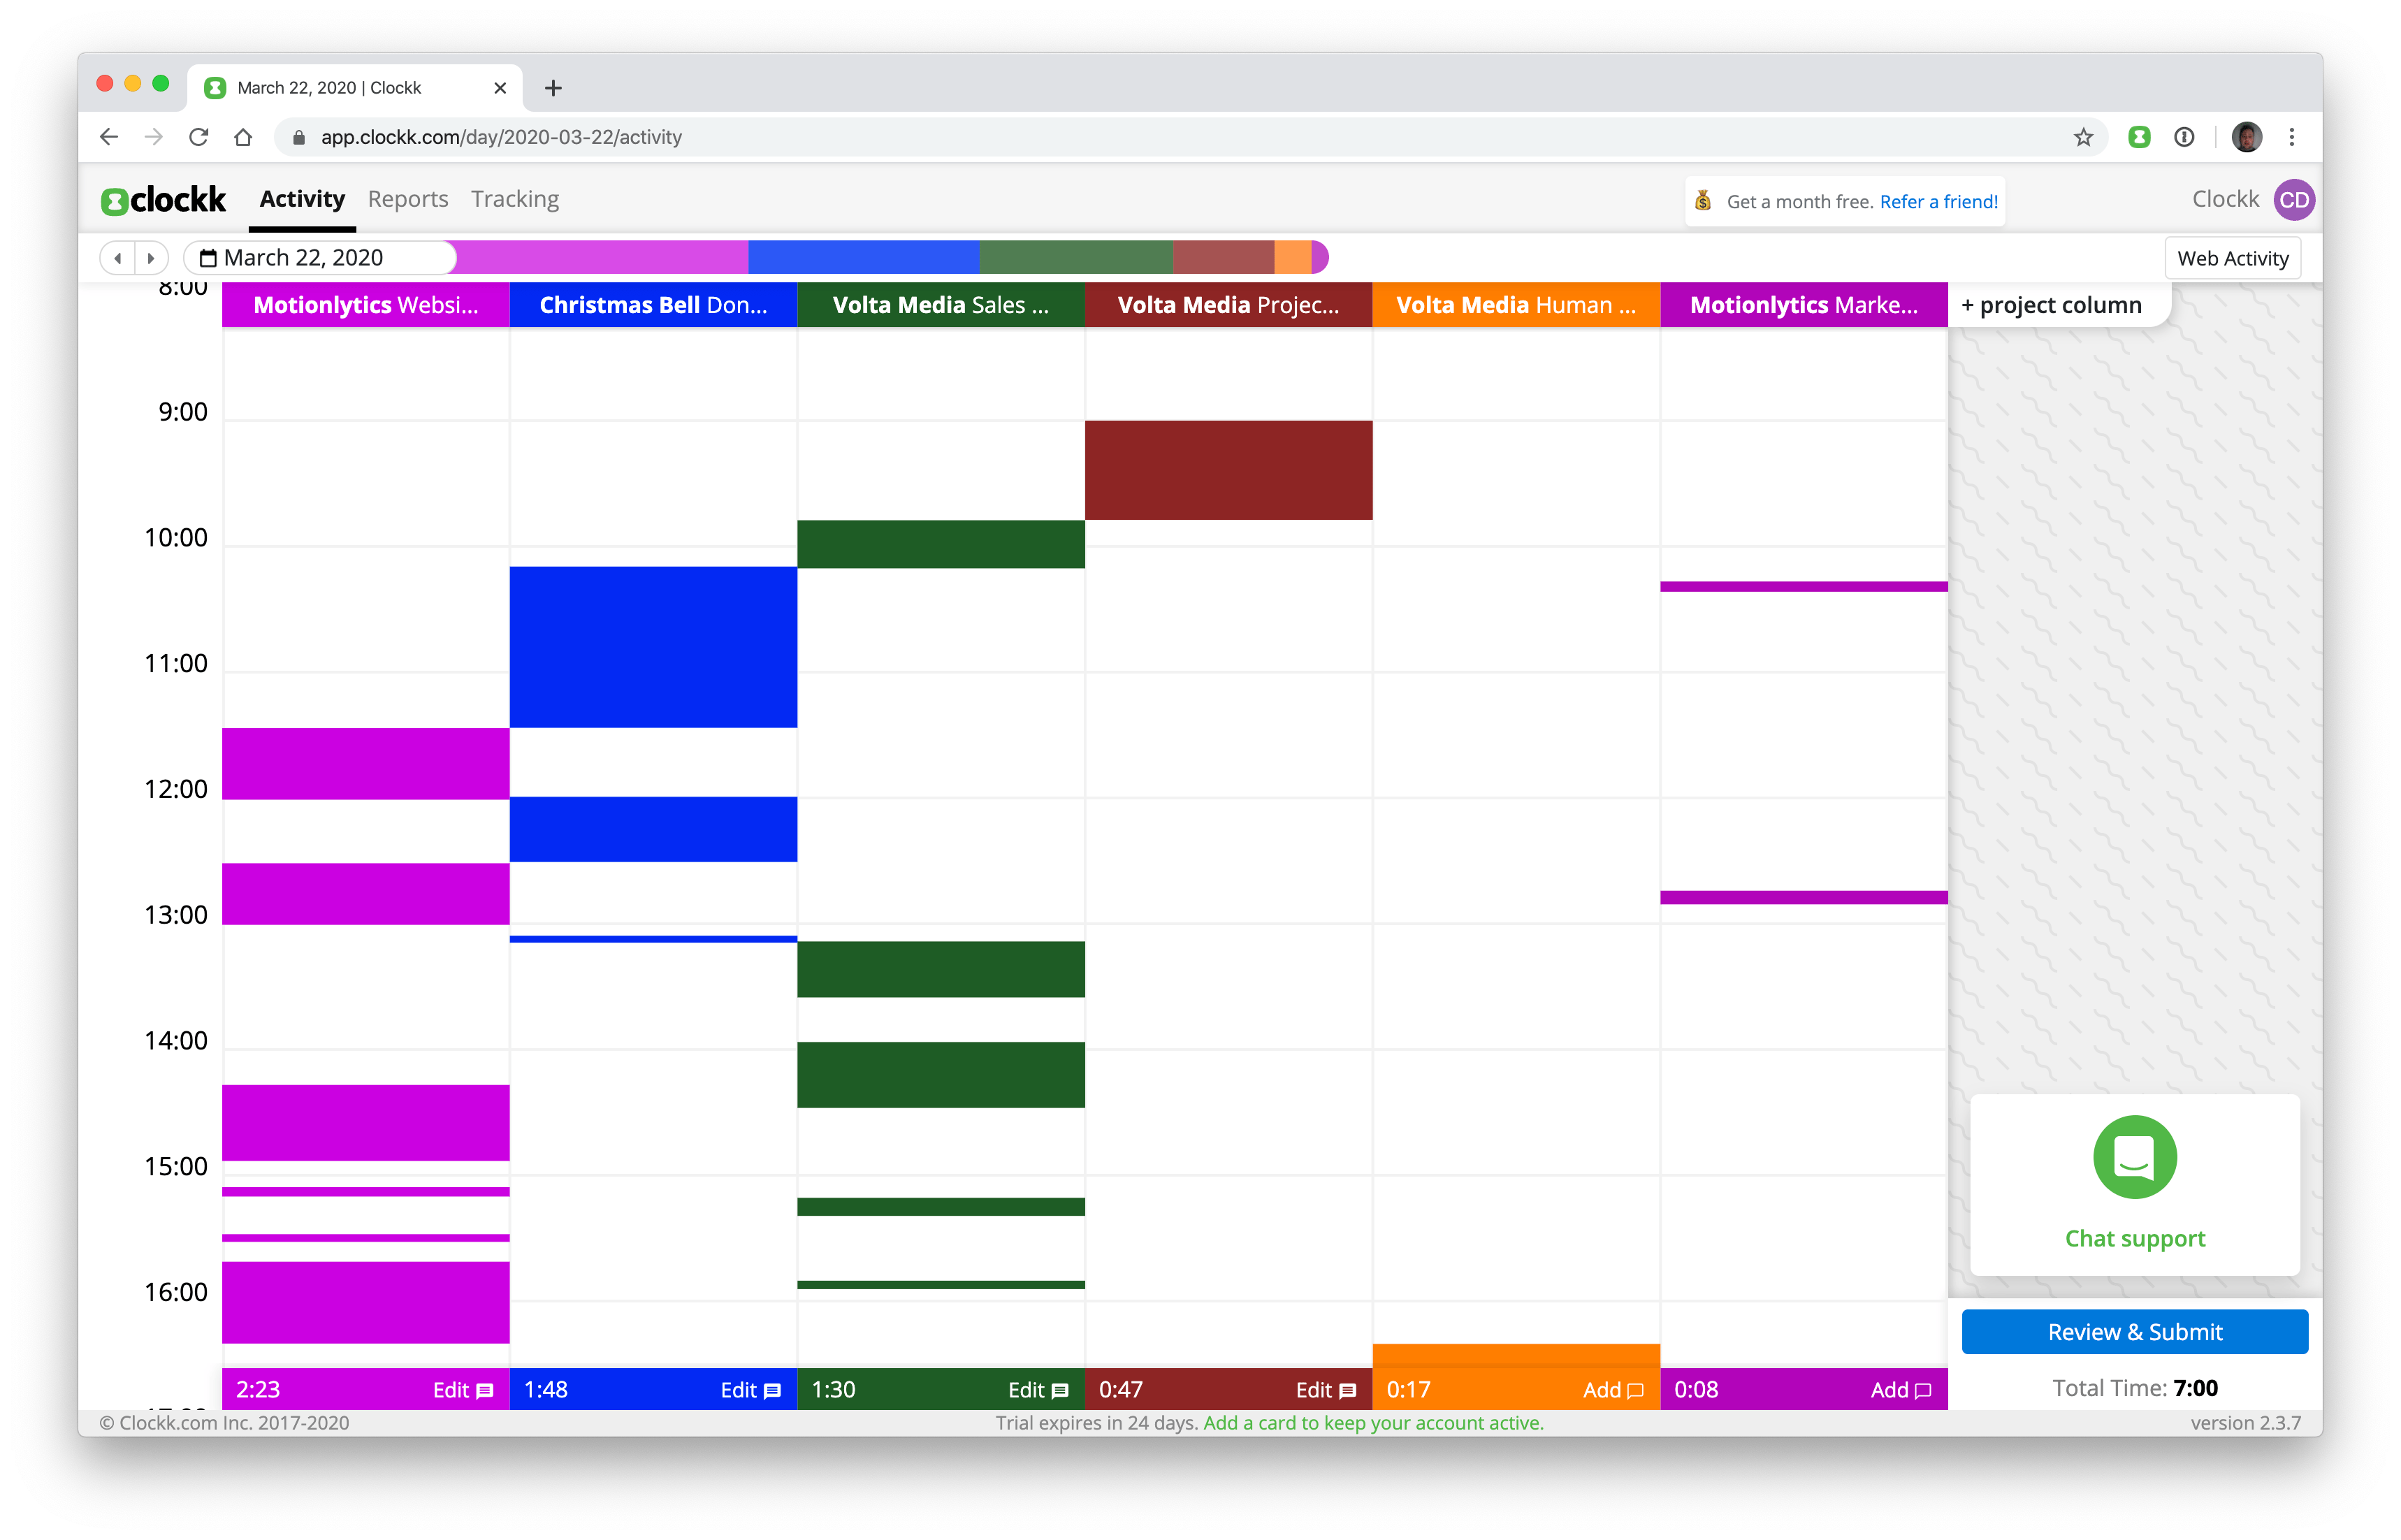Go to the next day arrow
Viewport: 2401px width, 1540px height.
(151, 258)
